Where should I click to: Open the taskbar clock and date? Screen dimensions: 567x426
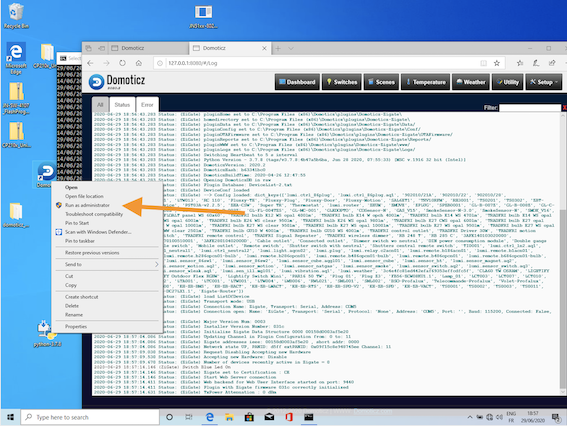(533, 417)
